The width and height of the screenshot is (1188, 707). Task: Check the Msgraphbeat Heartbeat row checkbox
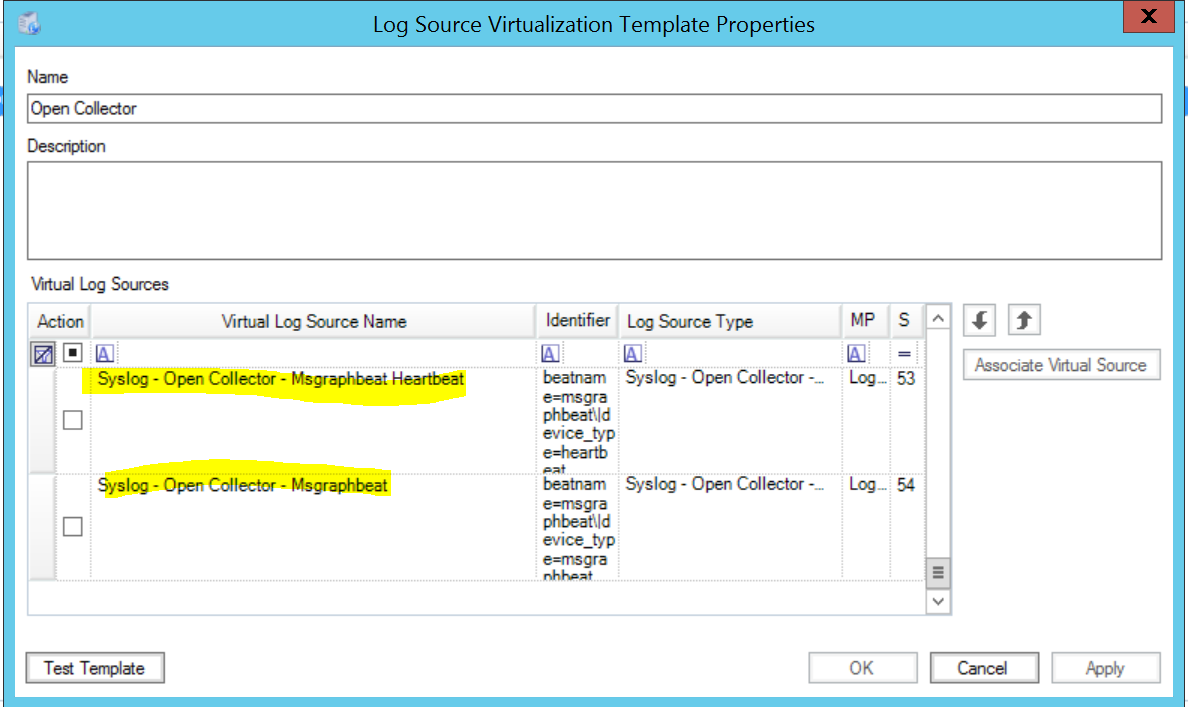[73, 421]
